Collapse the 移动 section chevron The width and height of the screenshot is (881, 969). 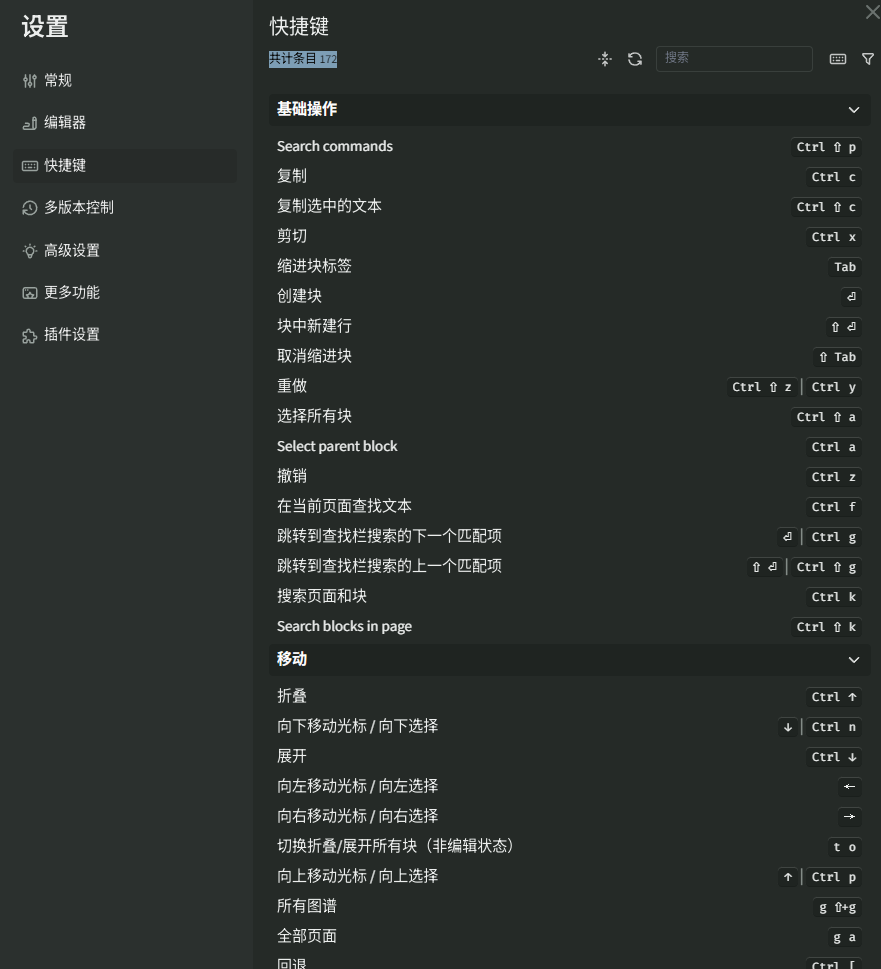[x=854, y=659]
